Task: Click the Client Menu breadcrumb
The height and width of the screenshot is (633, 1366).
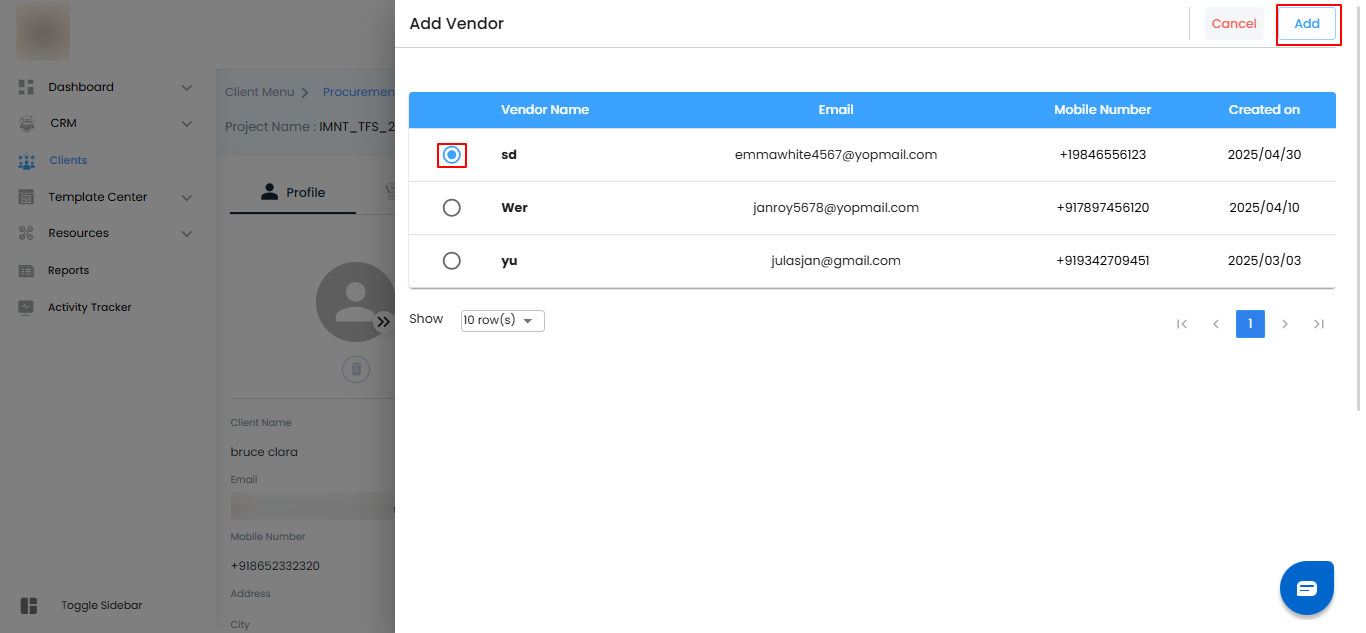Action: pos(259,92)
